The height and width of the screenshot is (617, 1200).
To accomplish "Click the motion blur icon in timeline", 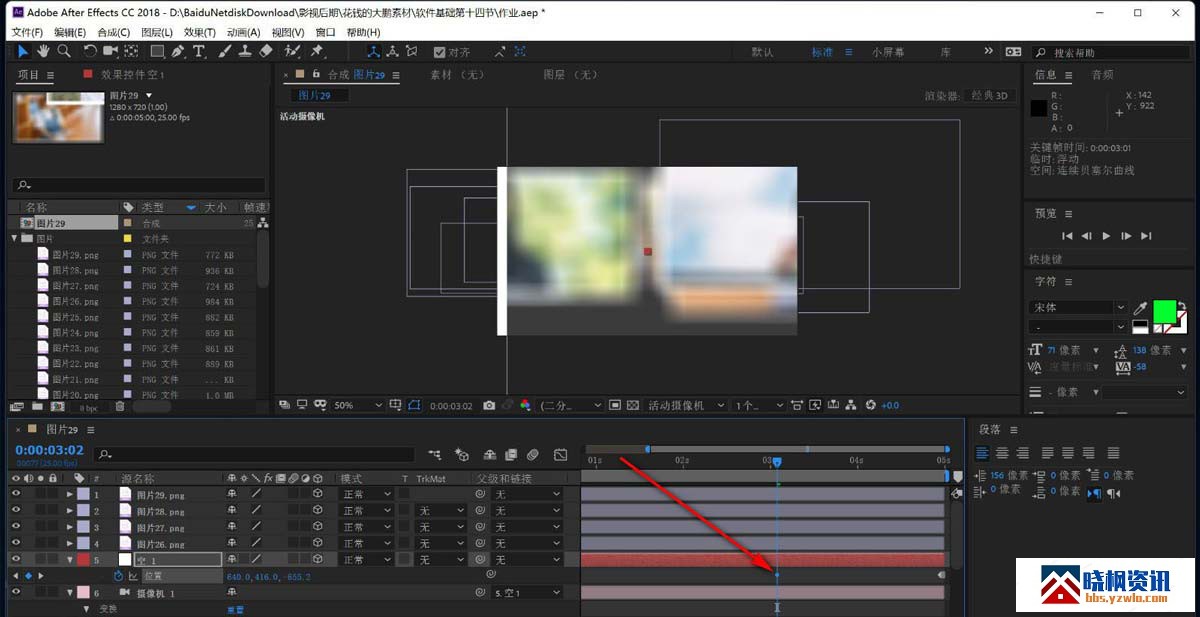I will point(533,455).
